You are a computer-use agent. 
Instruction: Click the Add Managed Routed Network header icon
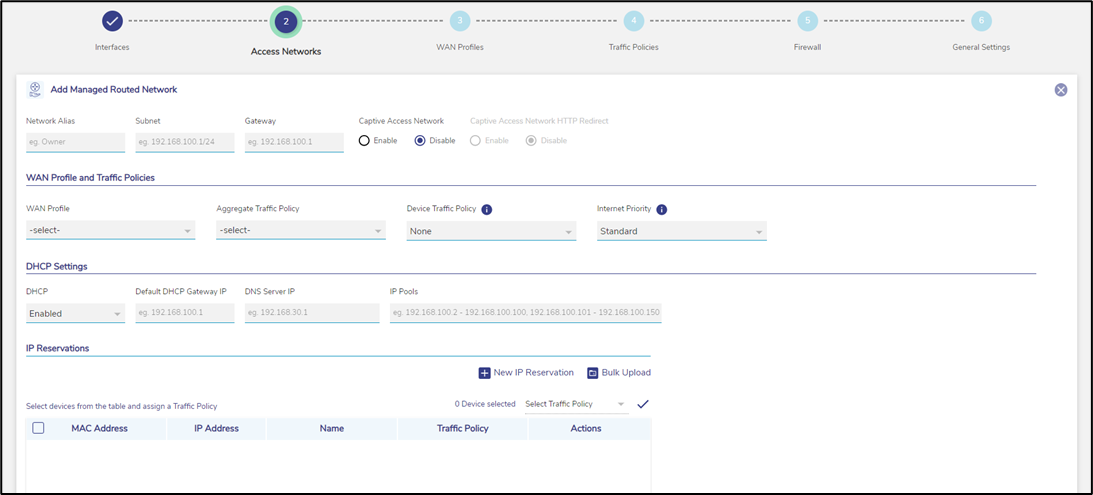[35, 89]
